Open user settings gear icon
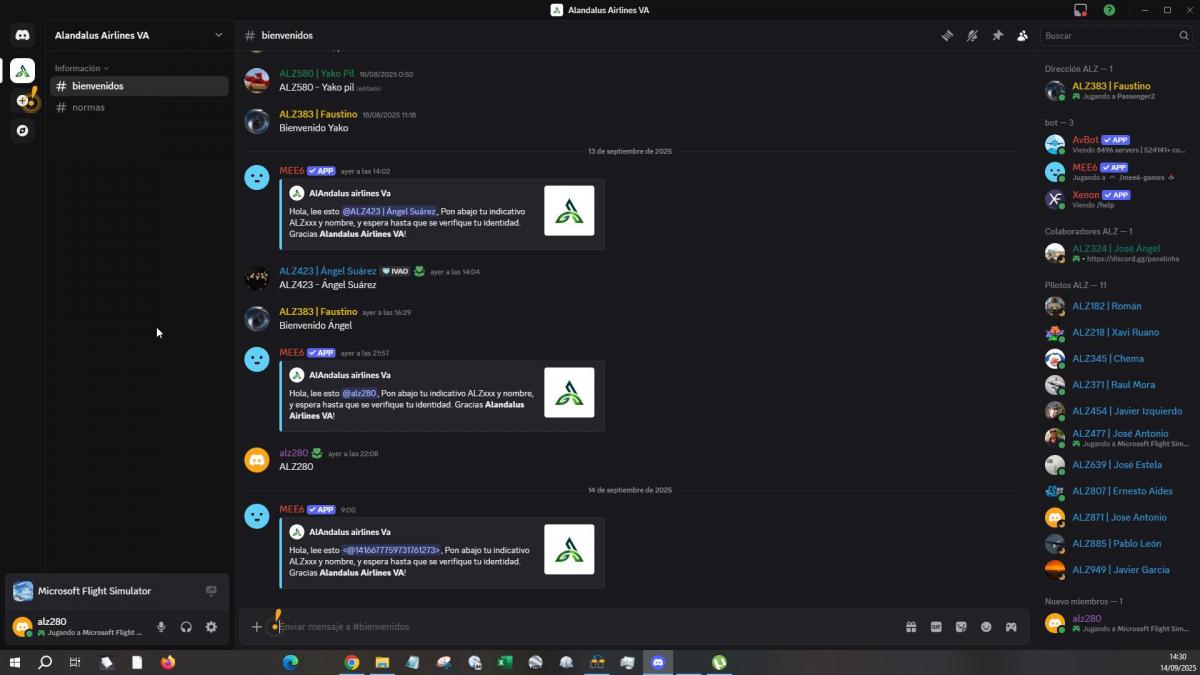This screenshot has width=1200, height=675. tap(211, 627)
